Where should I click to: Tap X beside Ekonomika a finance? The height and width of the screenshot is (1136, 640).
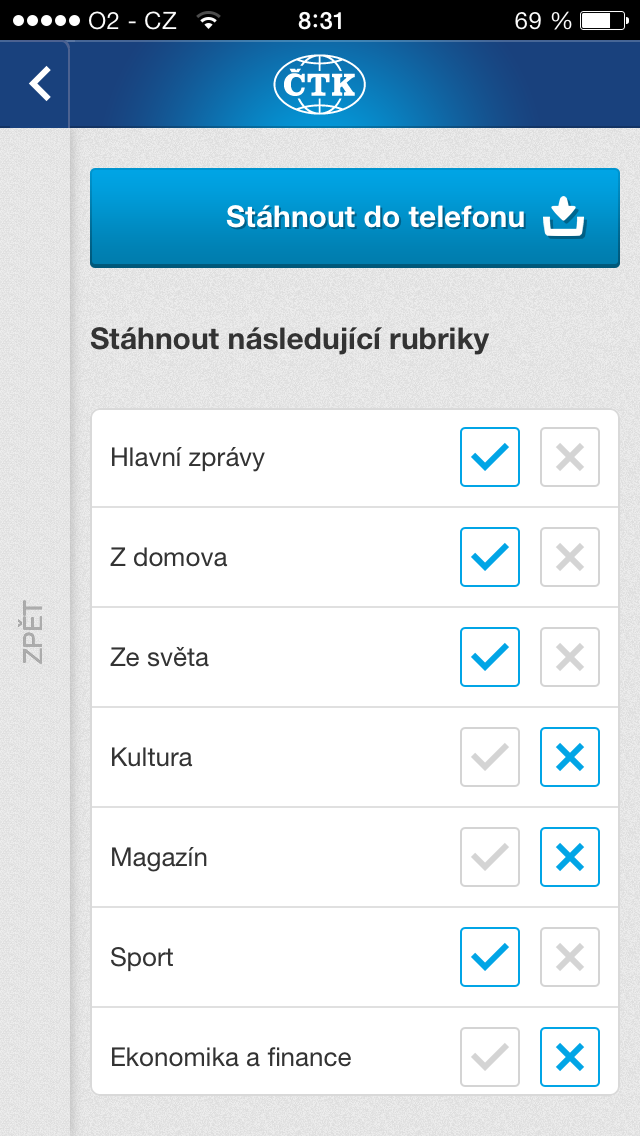570,1057
